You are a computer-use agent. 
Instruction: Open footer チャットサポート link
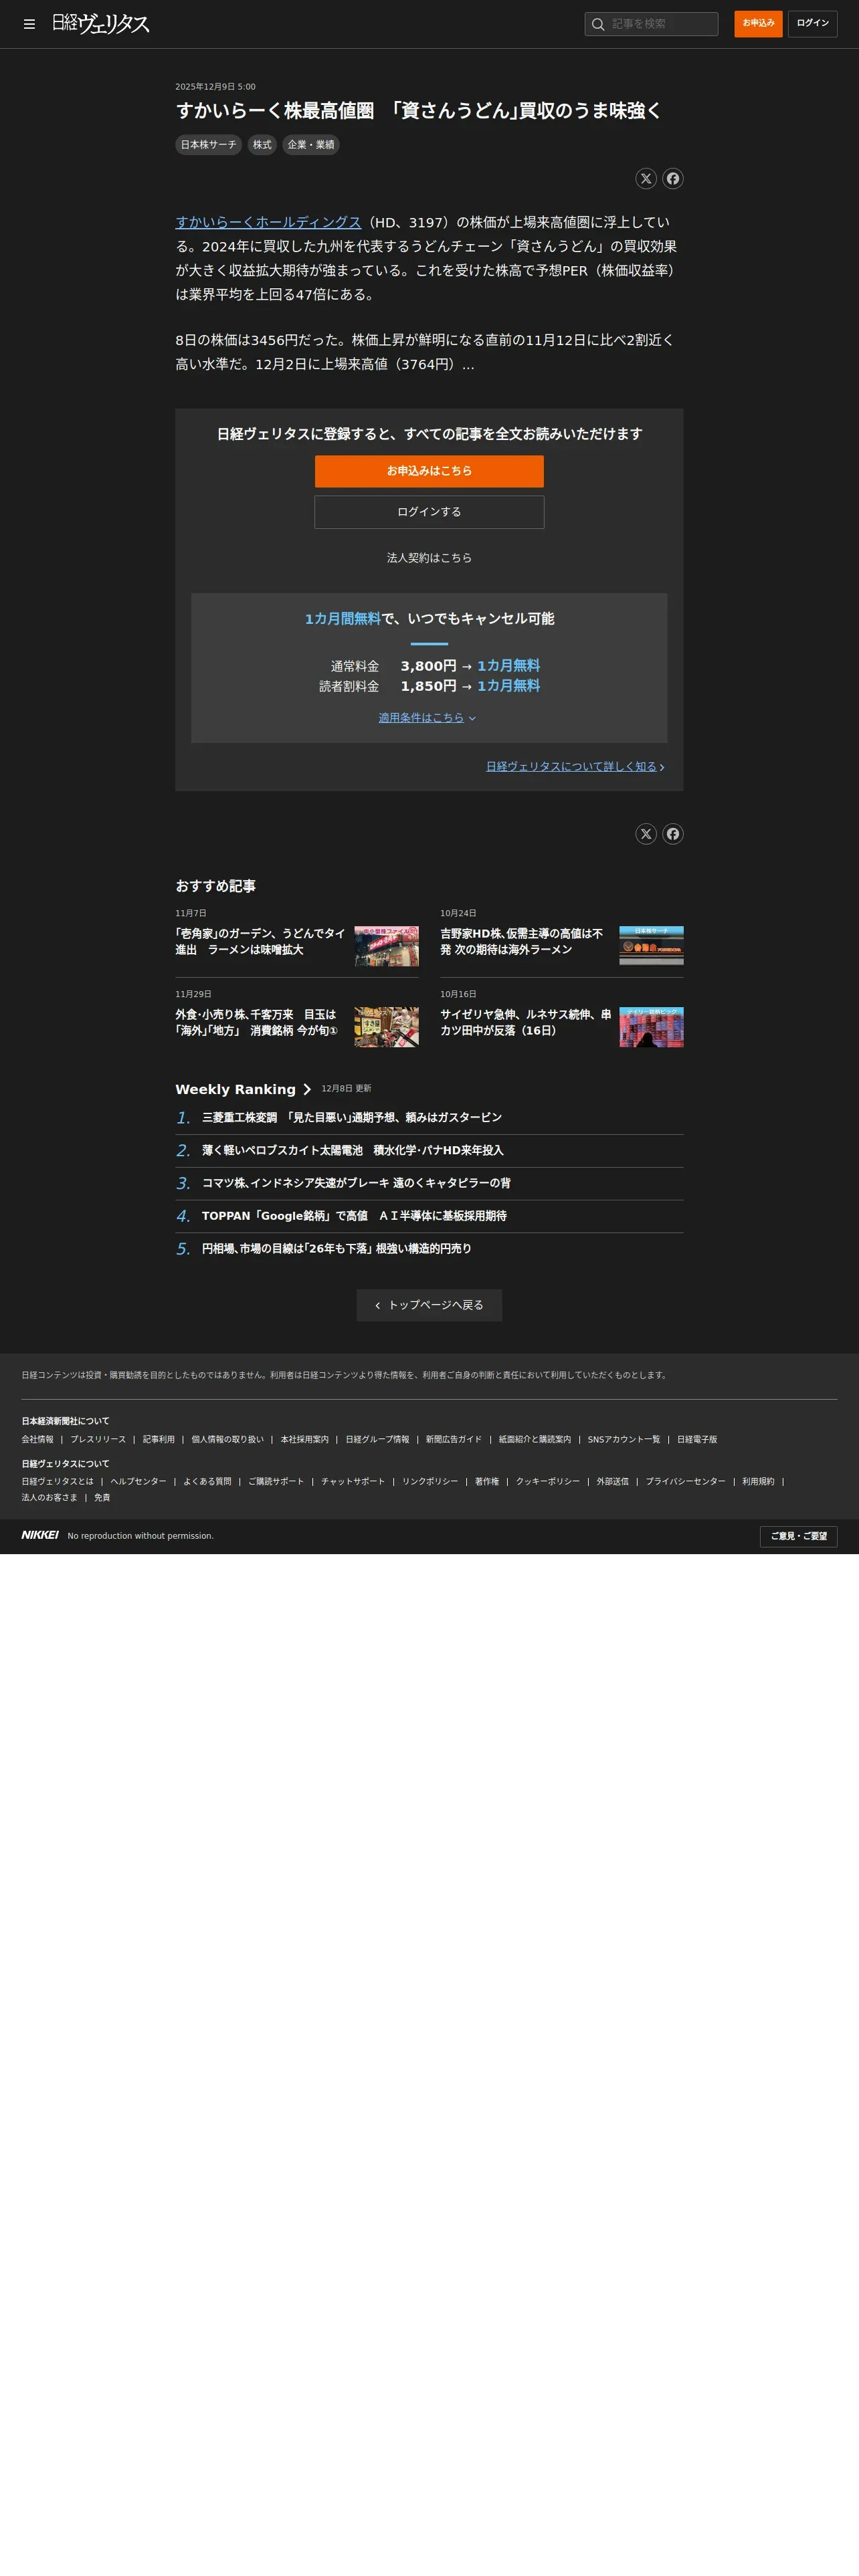353,1482
